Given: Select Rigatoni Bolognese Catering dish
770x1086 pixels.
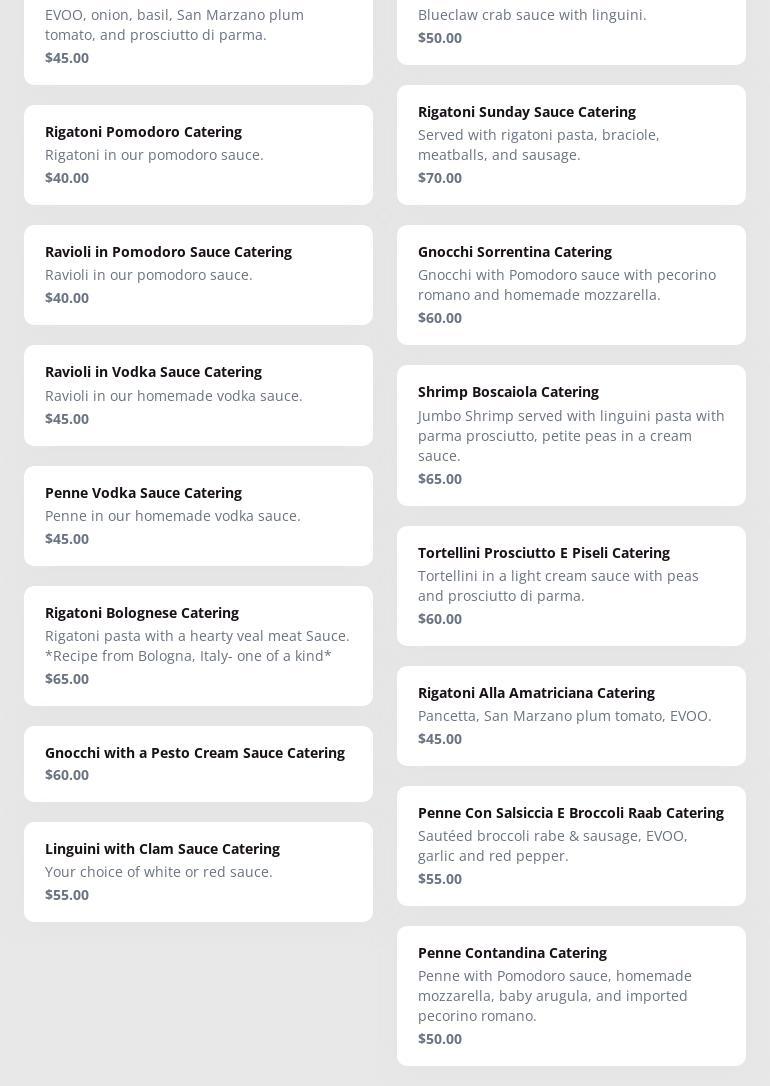Looking at the screenshot, I should (198, 646).
